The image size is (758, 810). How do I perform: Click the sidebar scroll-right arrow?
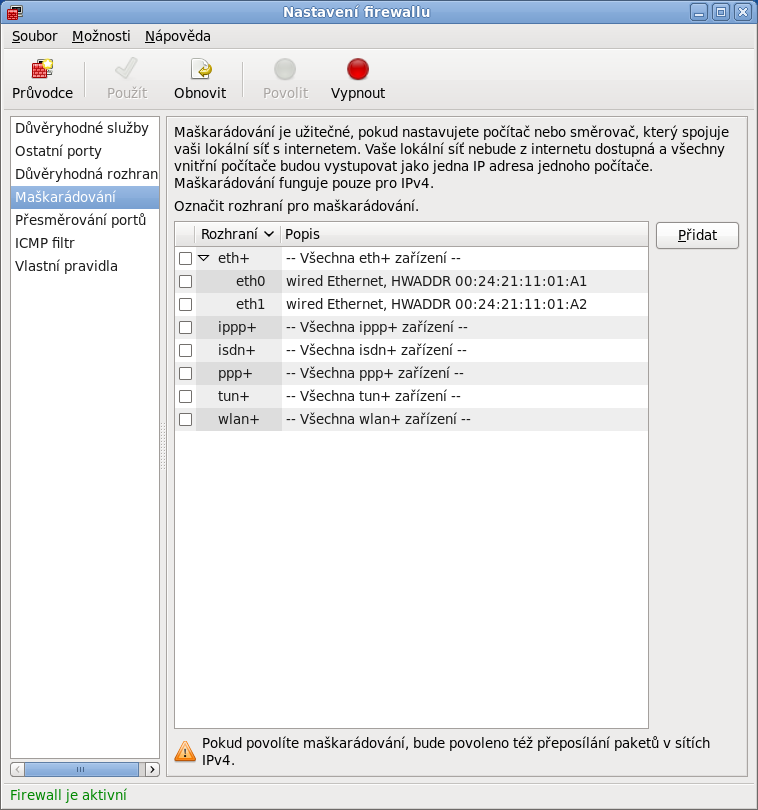[x=152, y=770]
